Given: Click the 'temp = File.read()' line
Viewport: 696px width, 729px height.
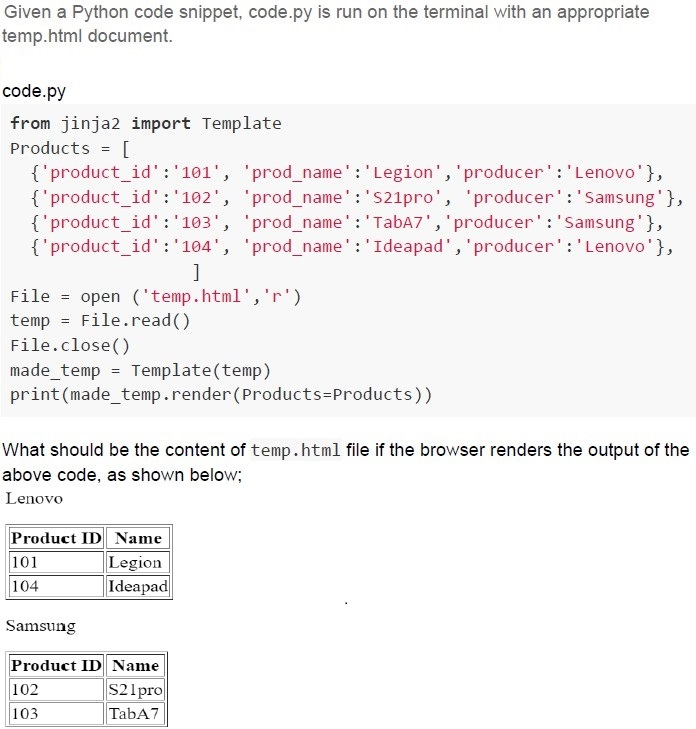Looking at the screenshot, I should click(x=100, y=321).
